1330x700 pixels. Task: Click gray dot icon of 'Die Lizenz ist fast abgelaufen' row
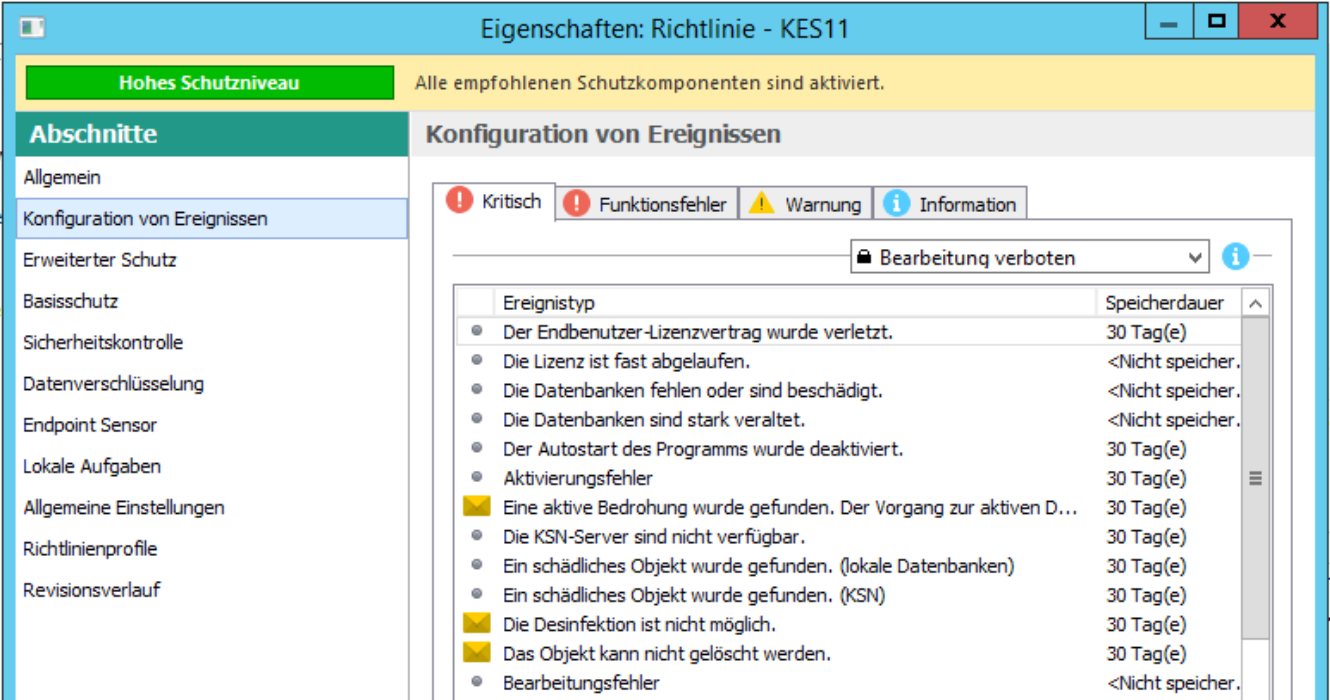click(x=477, y=360)
